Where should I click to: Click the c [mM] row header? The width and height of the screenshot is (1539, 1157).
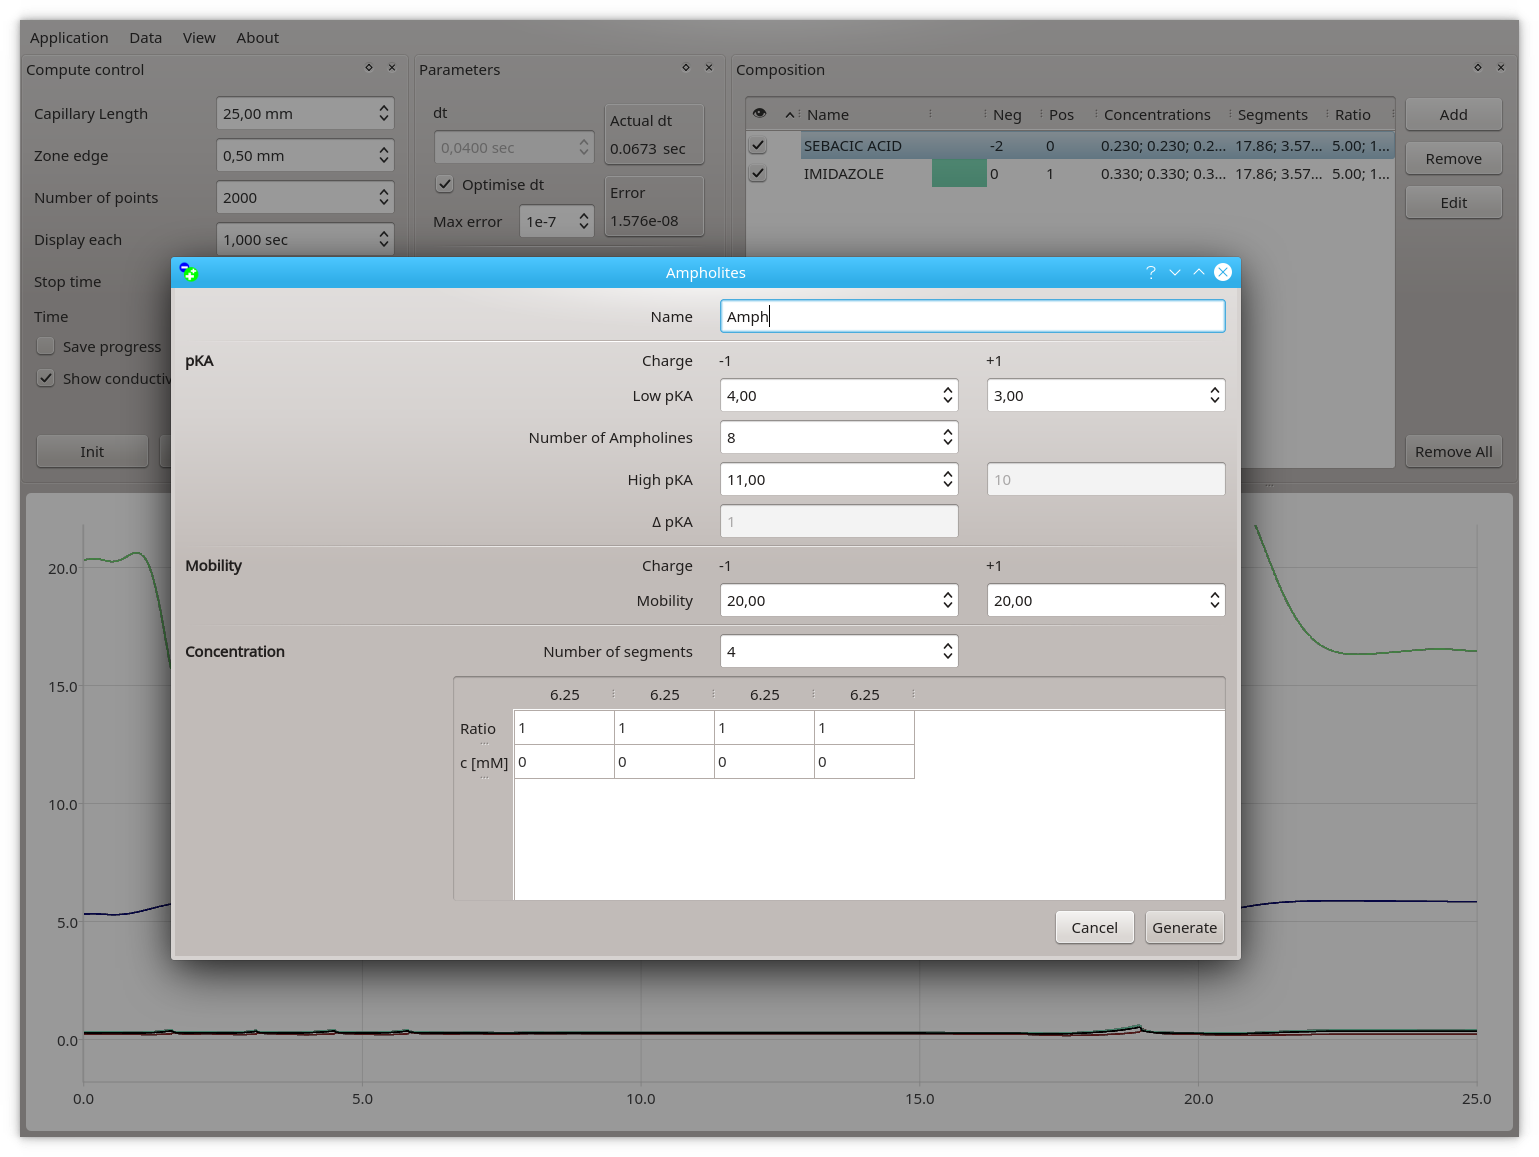coord(484,762)
